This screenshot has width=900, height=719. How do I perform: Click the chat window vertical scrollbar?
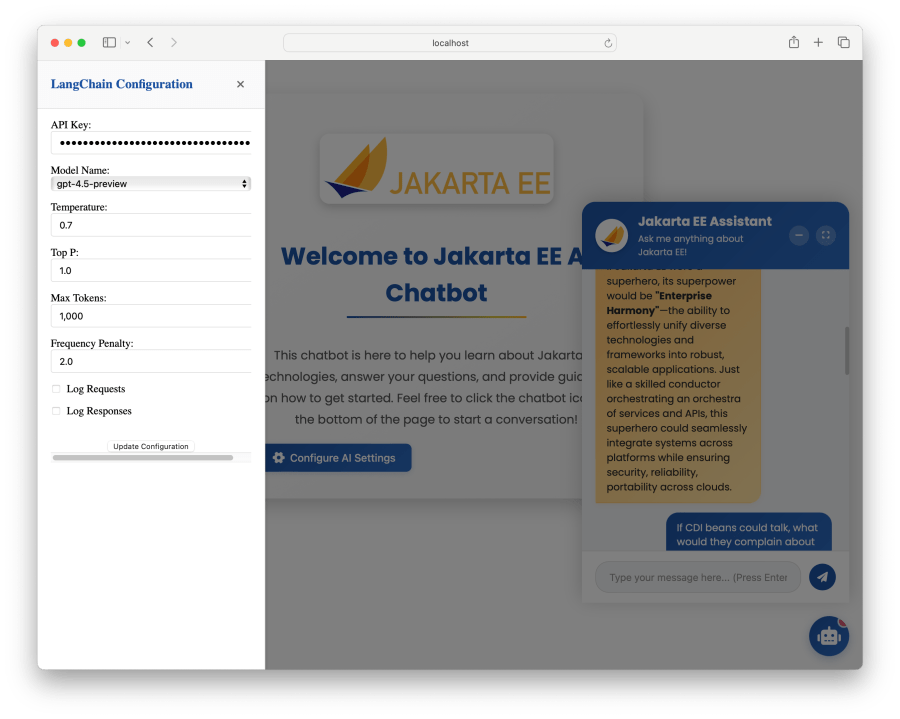[x=847, y=351]
